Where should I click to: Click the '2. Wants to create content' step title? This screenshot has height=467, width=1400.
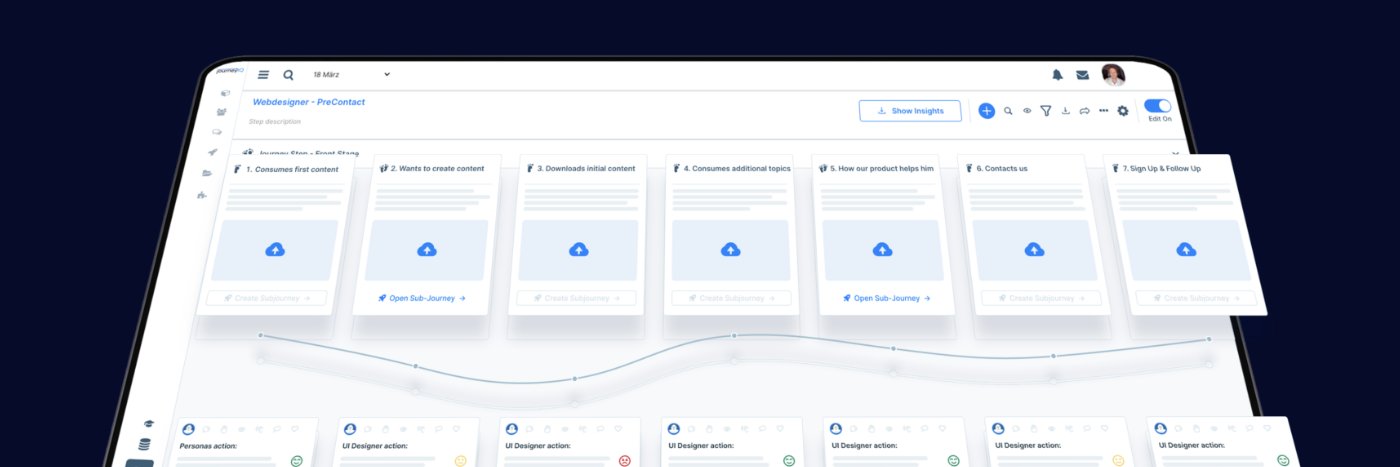437,168
